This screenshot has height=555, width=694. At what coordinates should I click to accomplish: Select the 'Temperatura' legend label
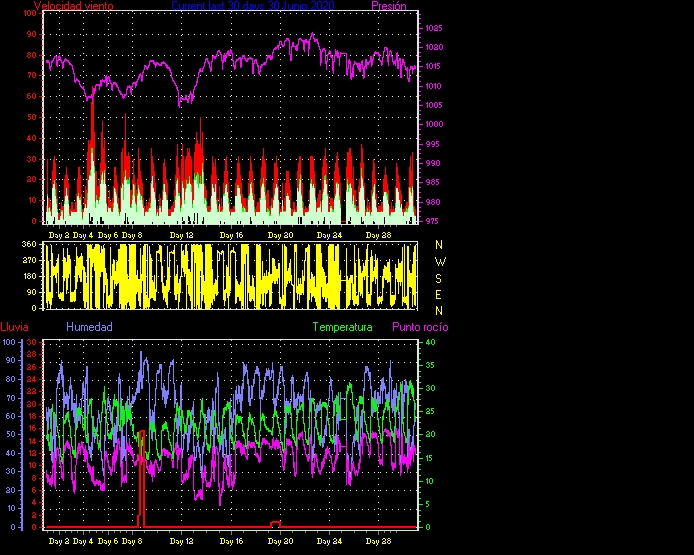pos(342,327)
